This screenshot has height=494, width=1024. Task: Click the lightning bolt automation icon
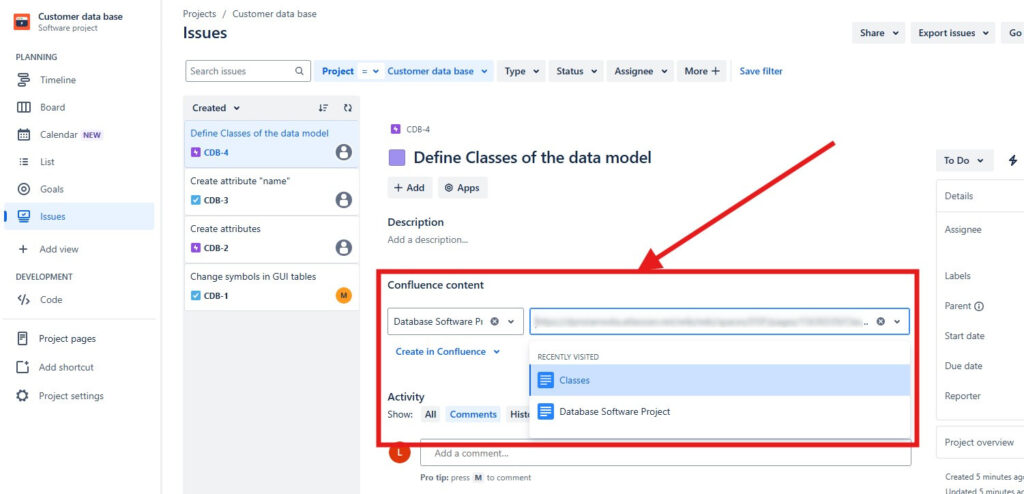(x=1012, y=160)
